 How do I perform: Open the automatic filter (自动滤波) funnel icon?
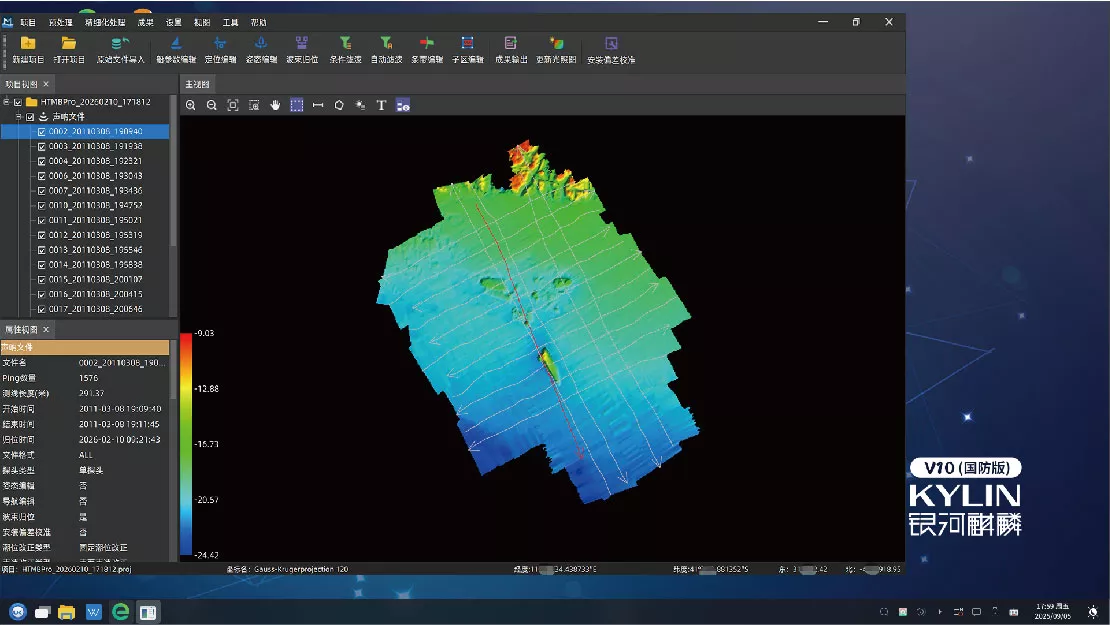[x=386, y=44]
